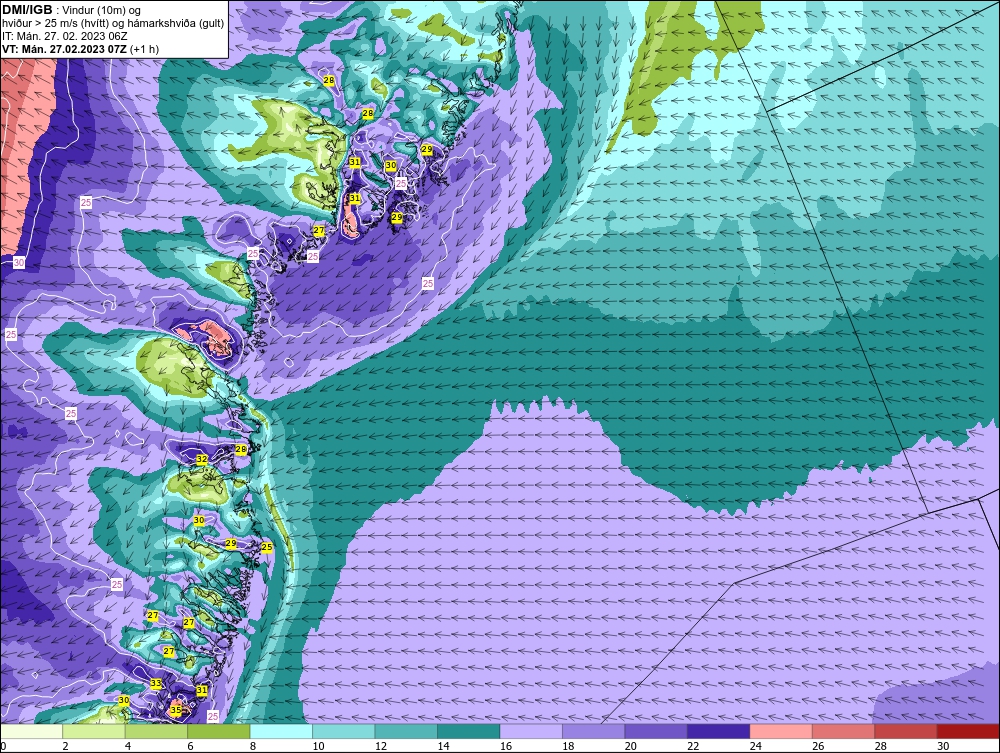Viewport: 1000px width, 753px height.
Task: Click the title line 'DMI/IGB : Vindur (10m) og'
Action: 71,10
